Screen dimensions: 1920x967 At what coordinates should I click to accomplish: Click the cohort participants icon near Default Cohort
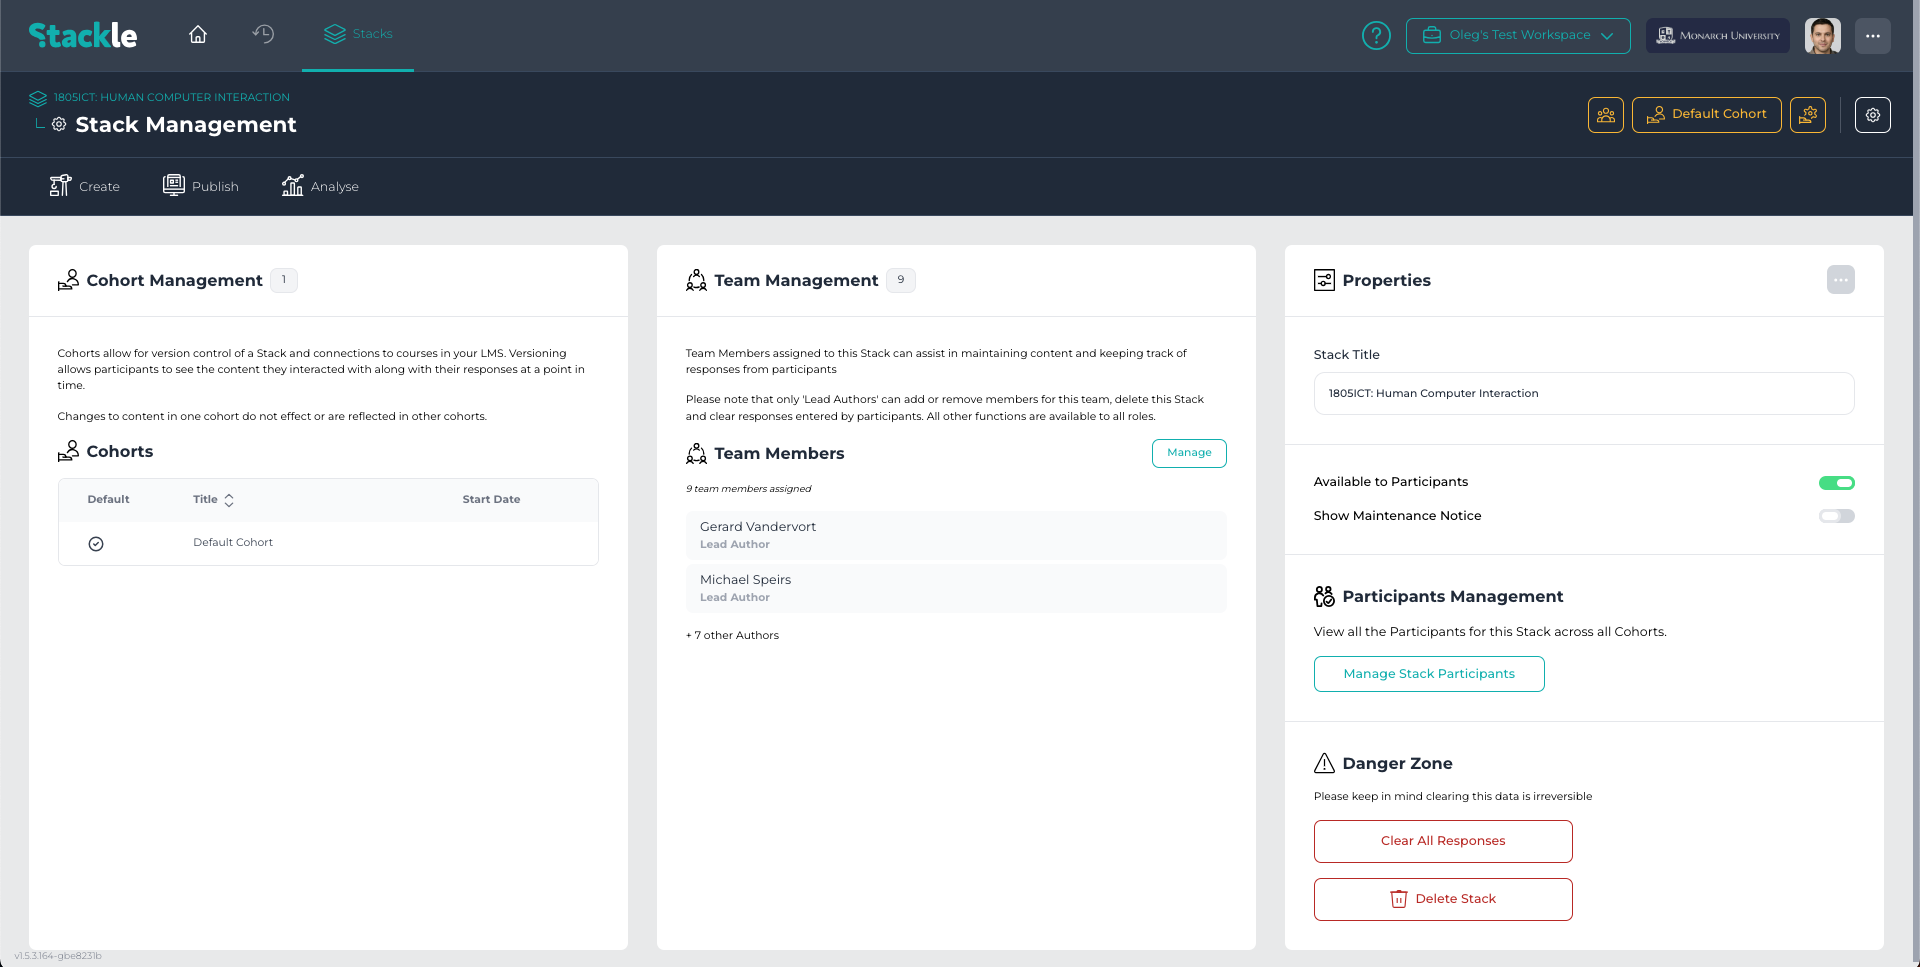click(1606, 115)
